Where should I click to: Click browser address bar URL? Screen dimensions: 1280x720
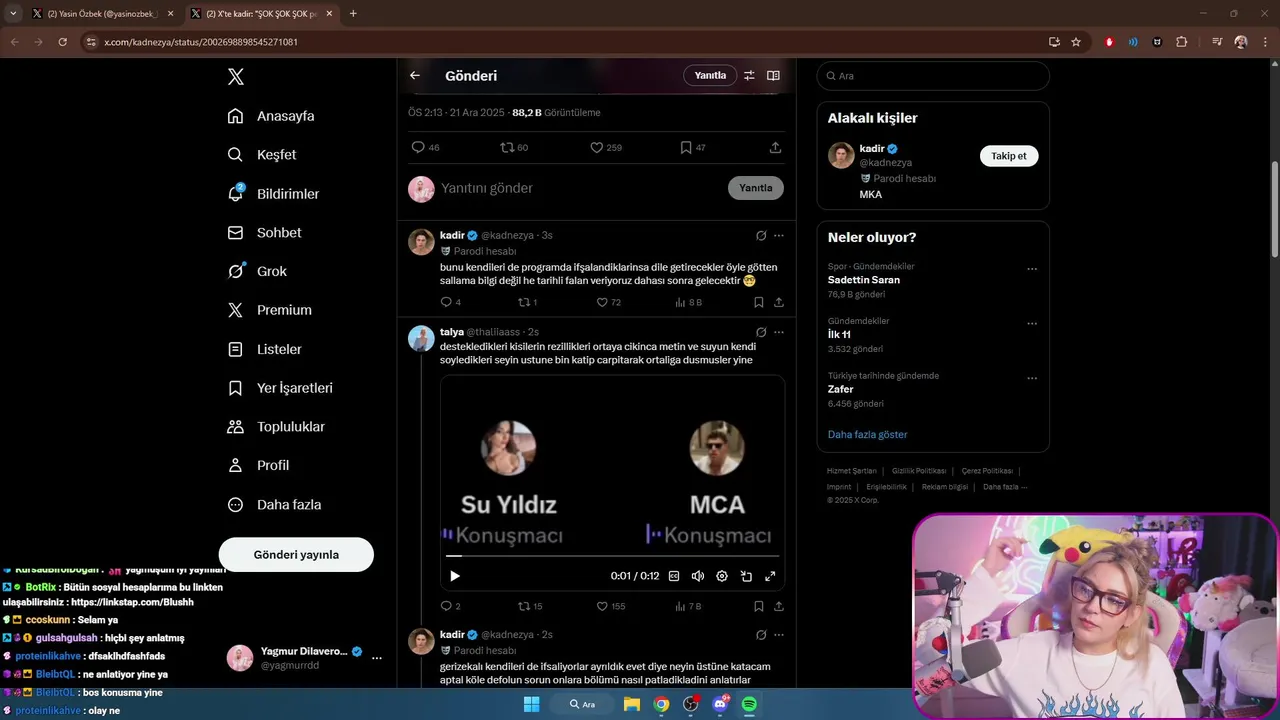click(x=201, y=42)
